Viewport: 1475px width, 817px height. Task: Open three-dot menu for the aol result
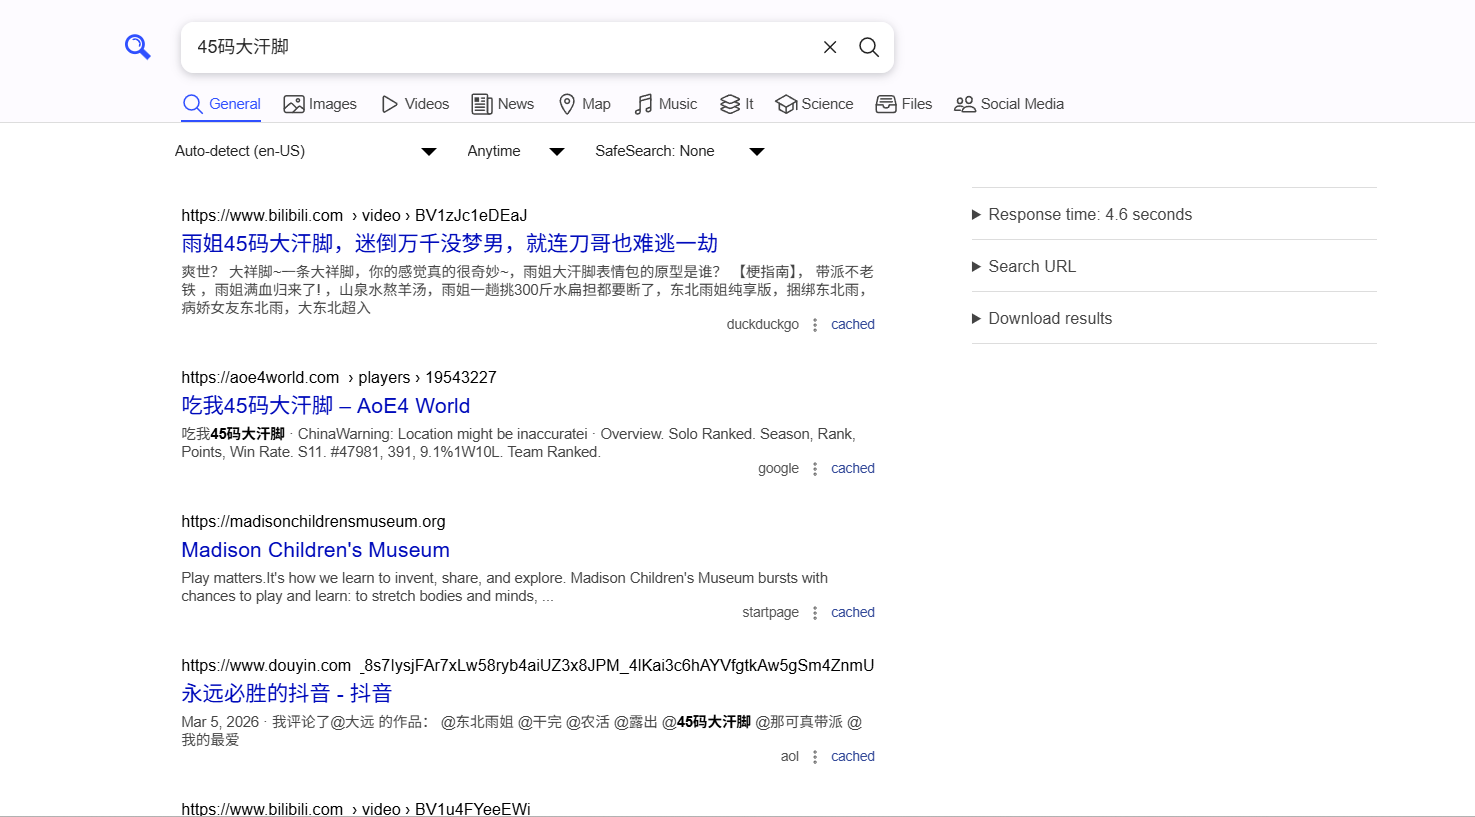pyautogui.click(x=815, y=757)
